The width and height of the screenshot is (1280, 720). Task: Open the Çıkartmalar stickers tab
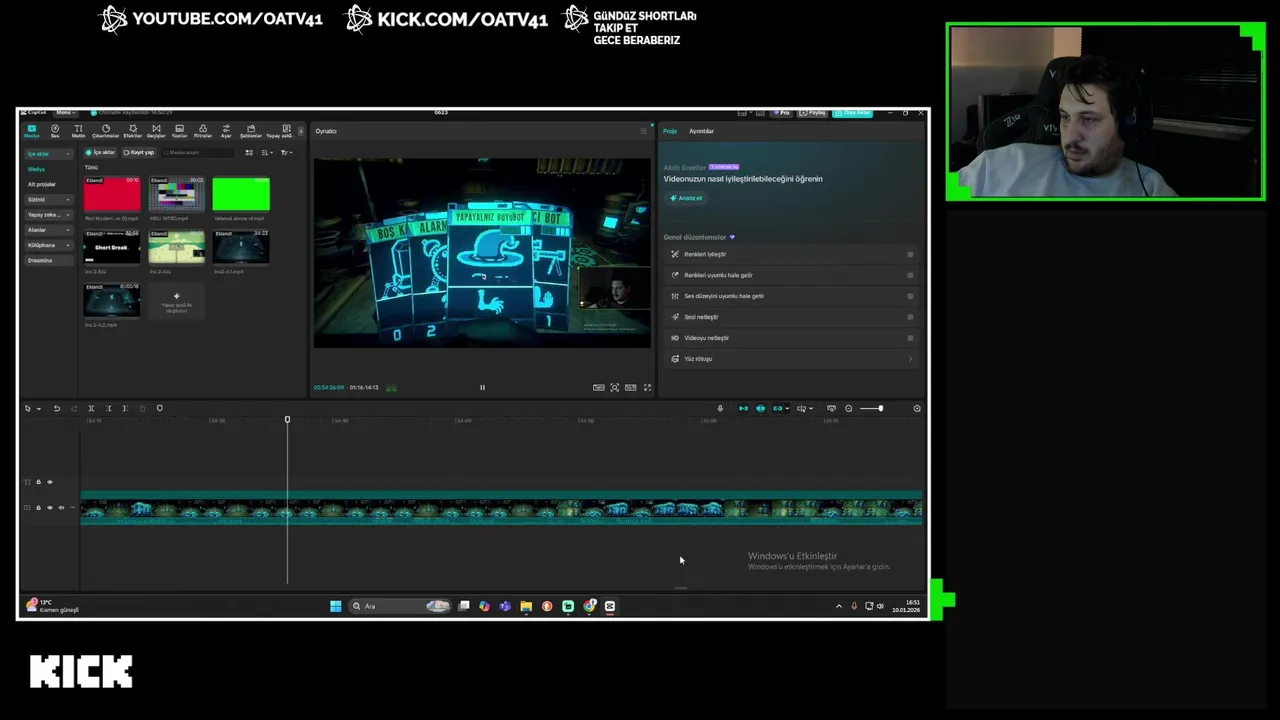[x=105, y=131]
